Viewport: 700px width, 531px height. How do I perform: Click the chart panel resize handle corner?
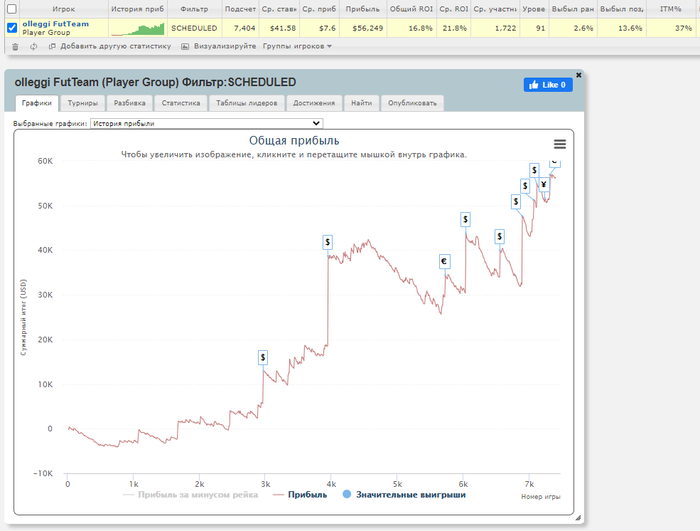point(578,518)
